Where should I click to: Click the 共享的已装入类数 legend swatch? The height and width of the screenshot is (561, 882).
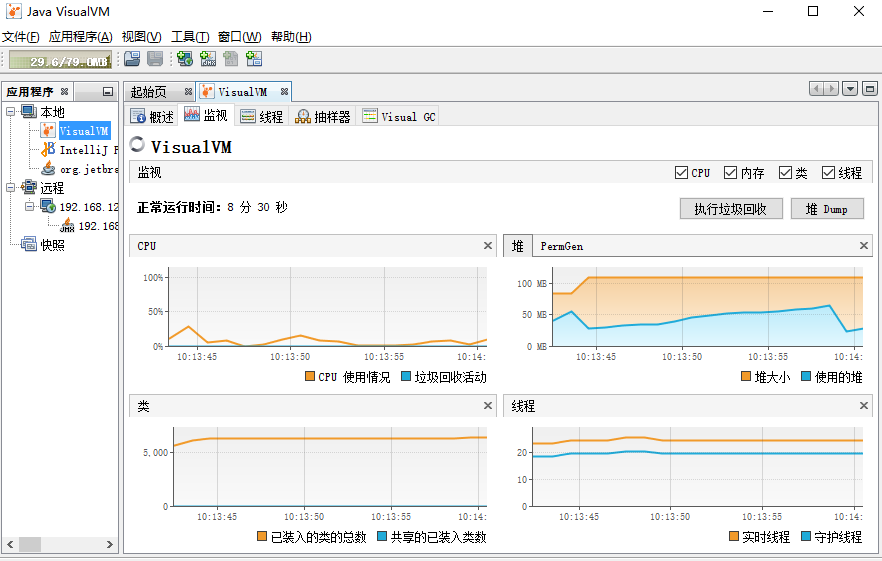click(x=381, y=536)
